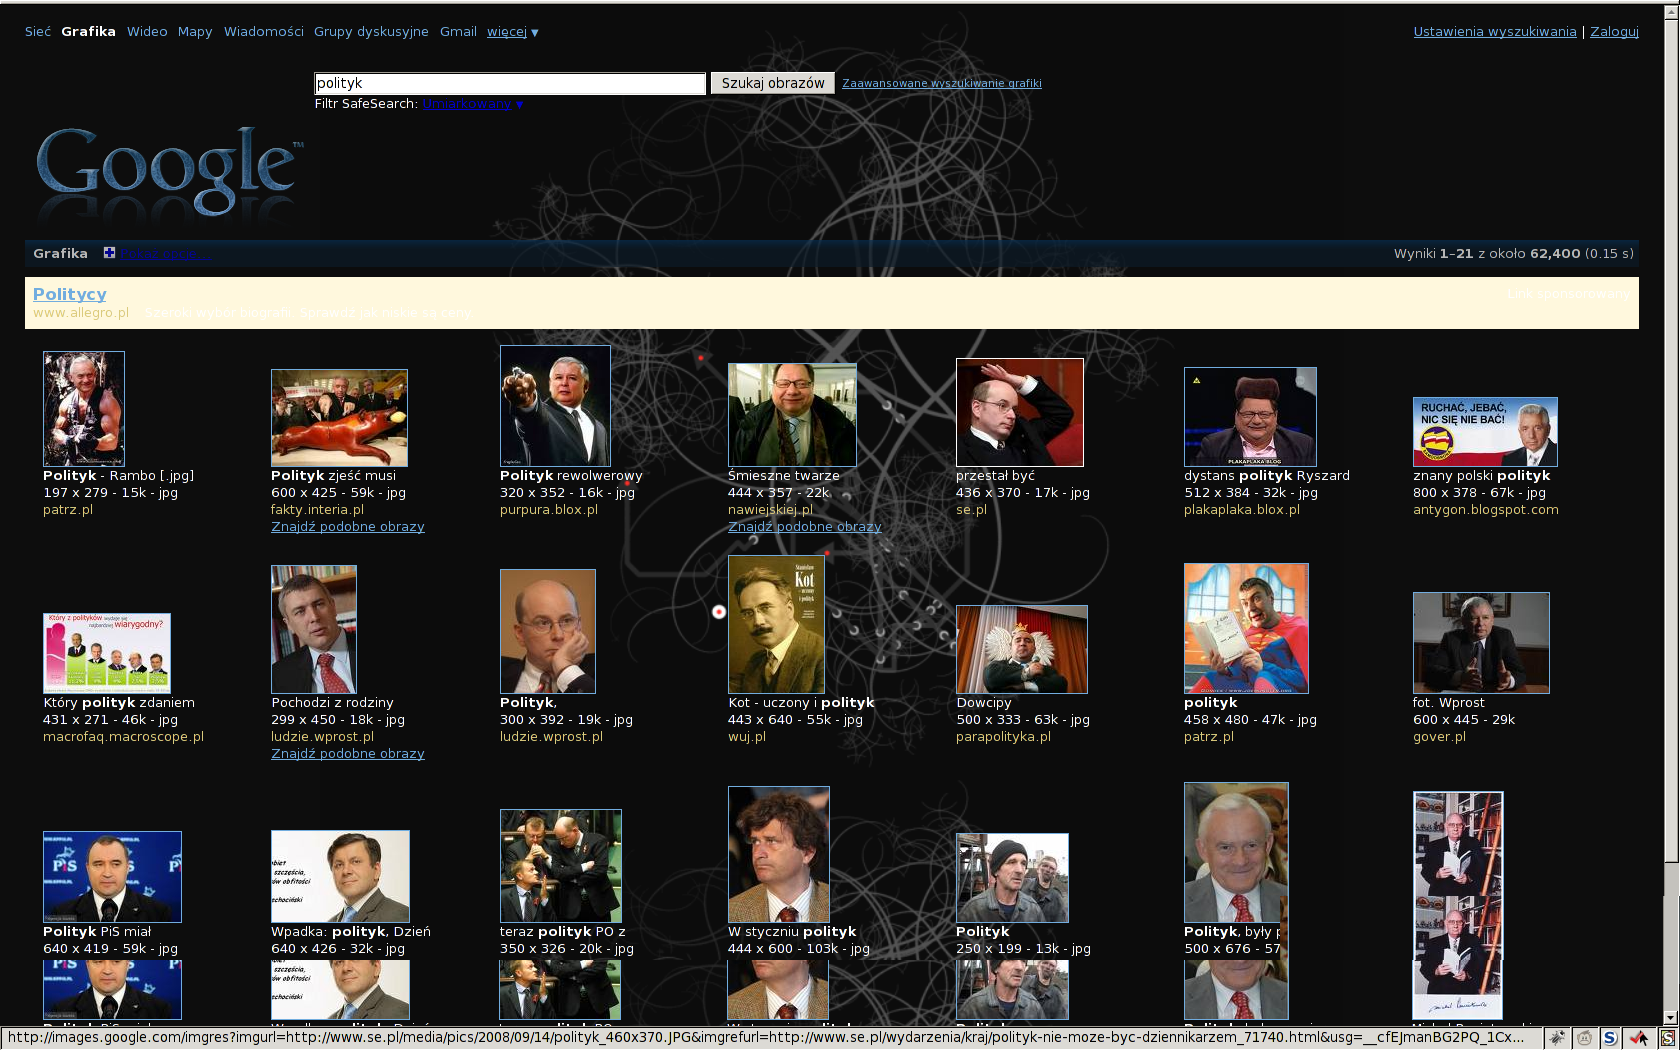Click the 'Zaloguj' sign-in link
The image size is (1680, 1050).
[1614, 32]
